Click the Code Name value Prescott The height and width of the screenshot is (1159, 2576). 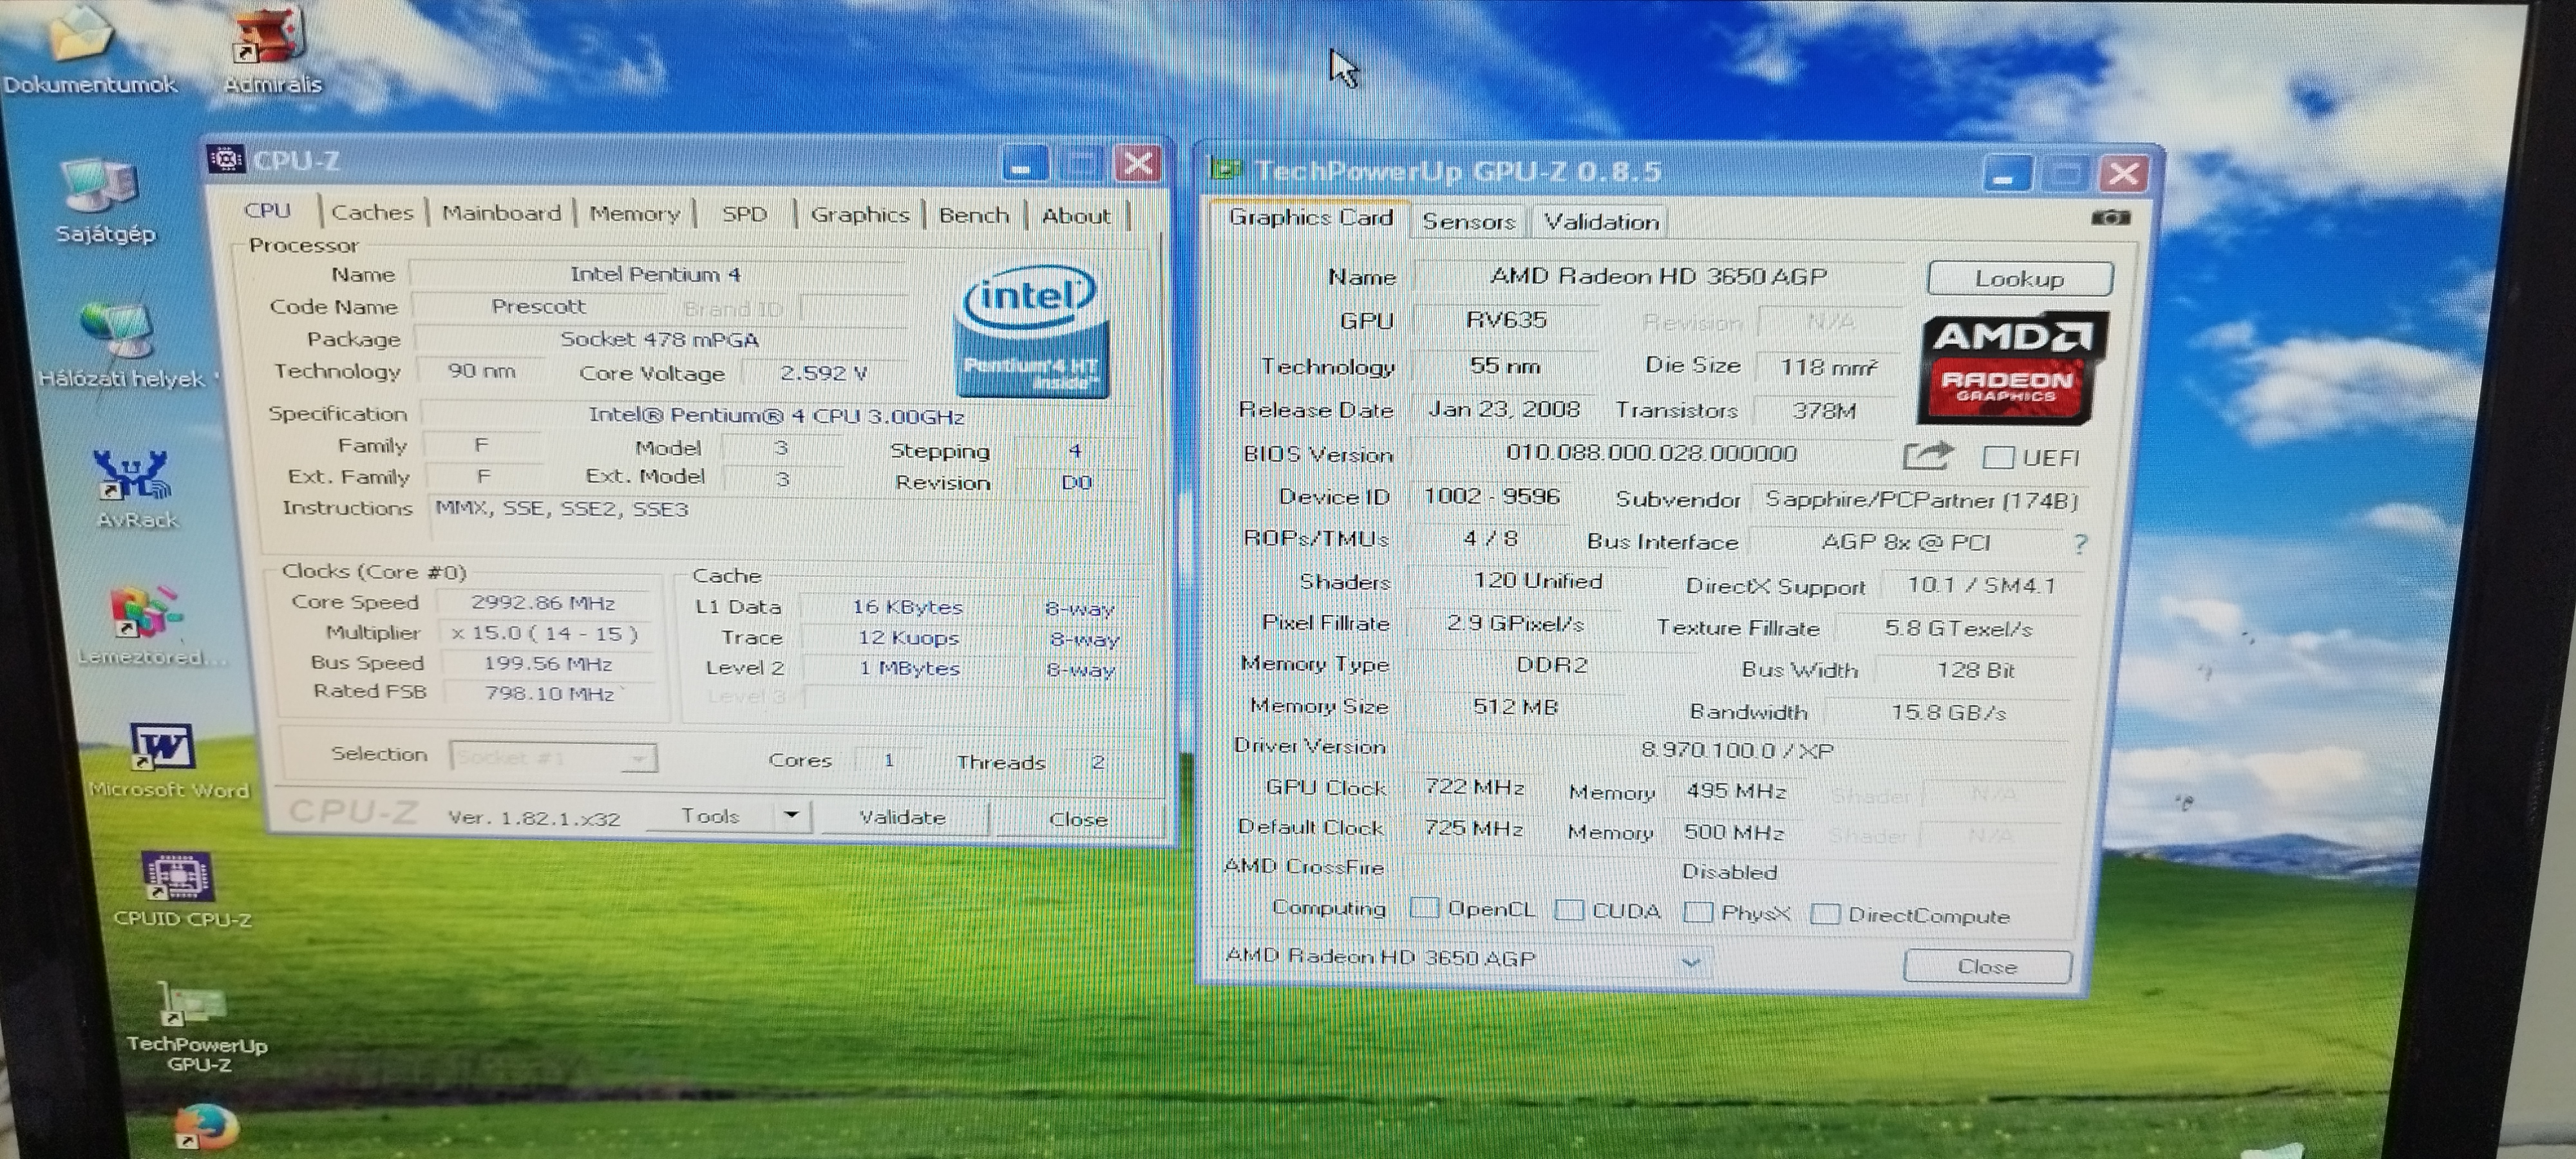pyautogui.click(x=540, y=306)
